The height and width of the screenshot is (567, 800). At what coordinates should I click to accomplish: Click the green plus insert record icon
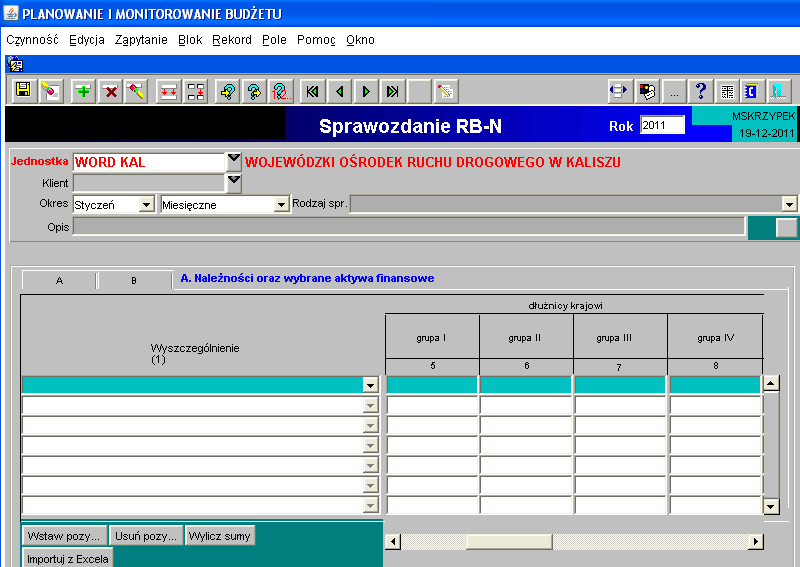83,91
